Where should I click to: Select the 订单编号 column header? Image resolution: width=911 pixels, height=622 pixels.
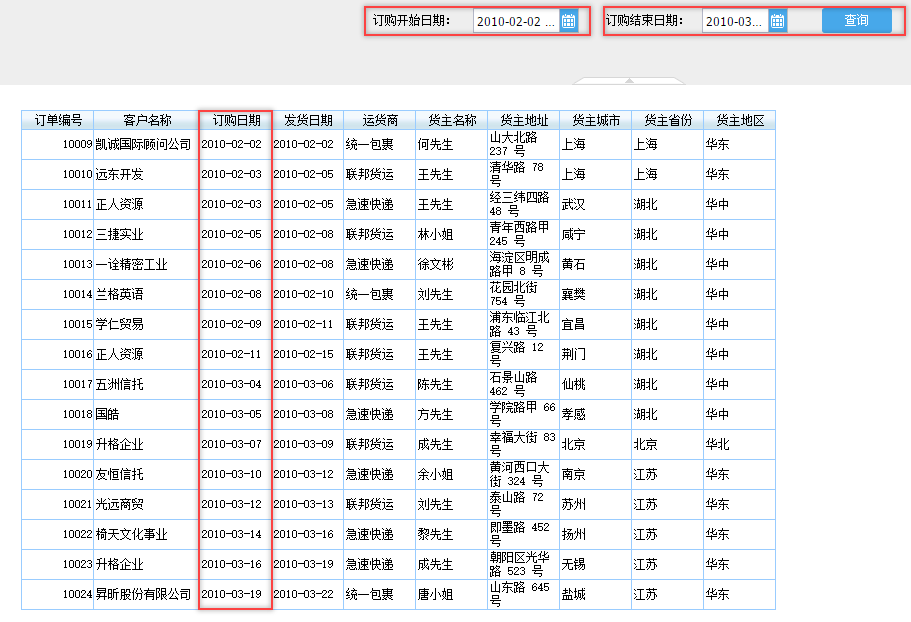[x=58, y=120]
